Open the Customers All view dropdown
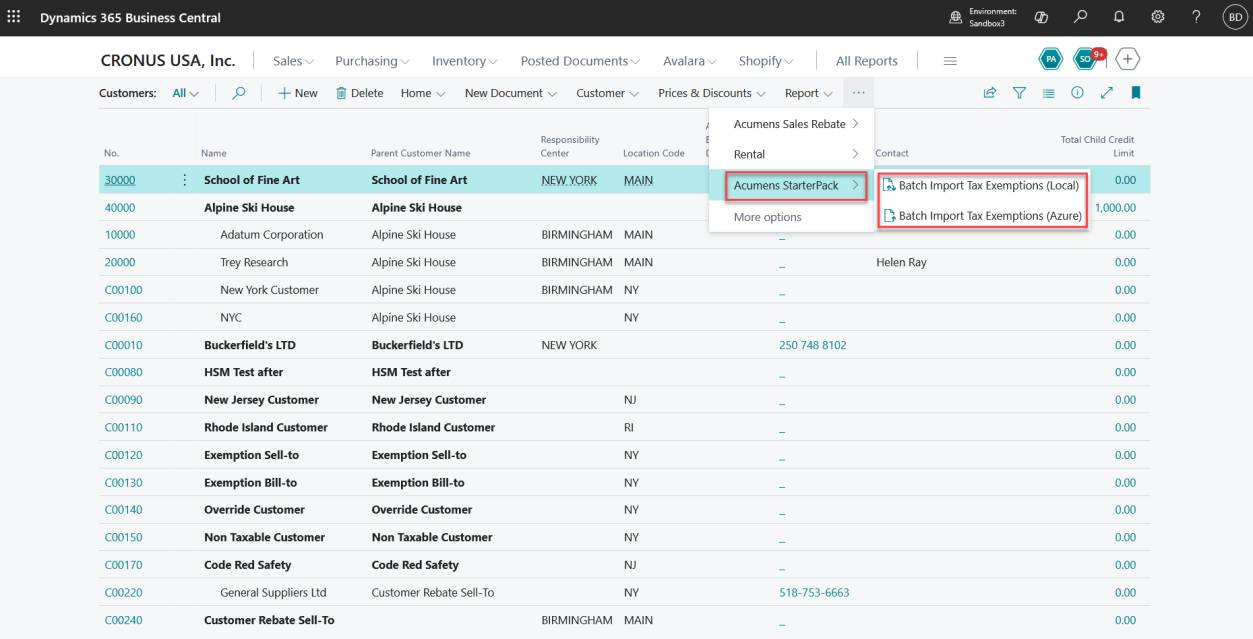Viewport: 1253px width, 639px height. point(186,93)
